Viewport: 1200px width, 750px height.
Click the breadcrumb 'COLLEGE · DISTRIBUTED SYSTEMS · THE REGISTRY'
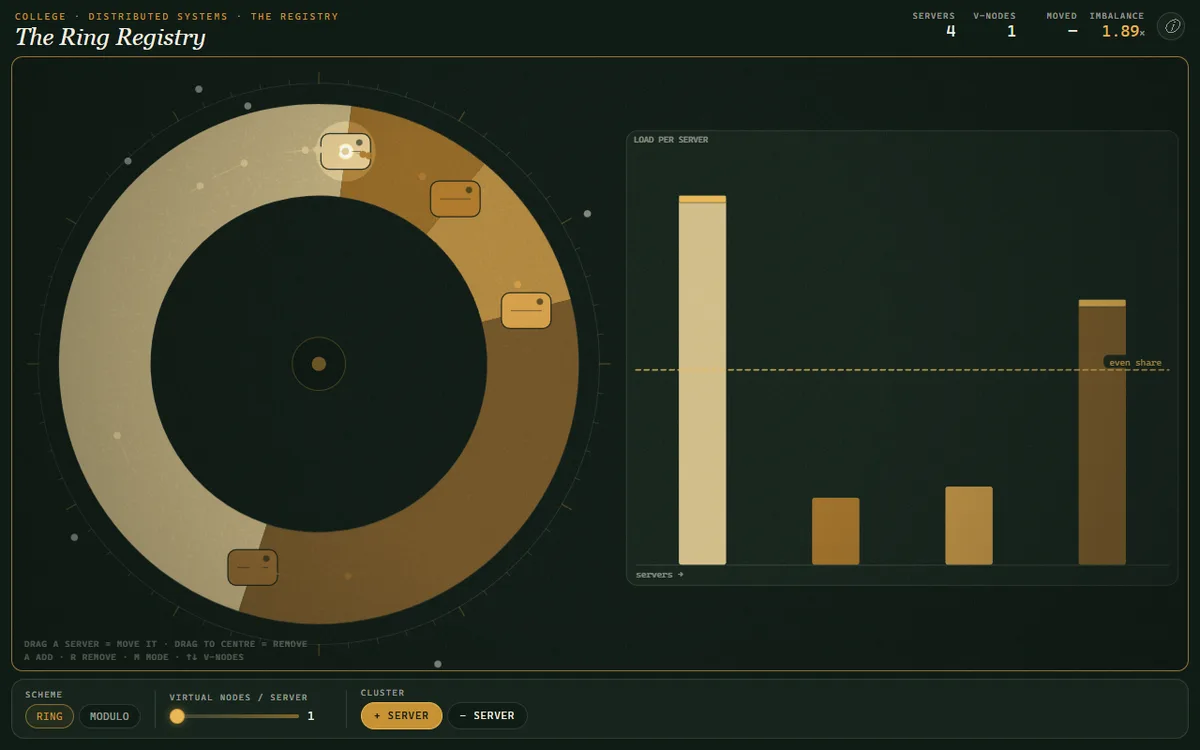(177, 17)
